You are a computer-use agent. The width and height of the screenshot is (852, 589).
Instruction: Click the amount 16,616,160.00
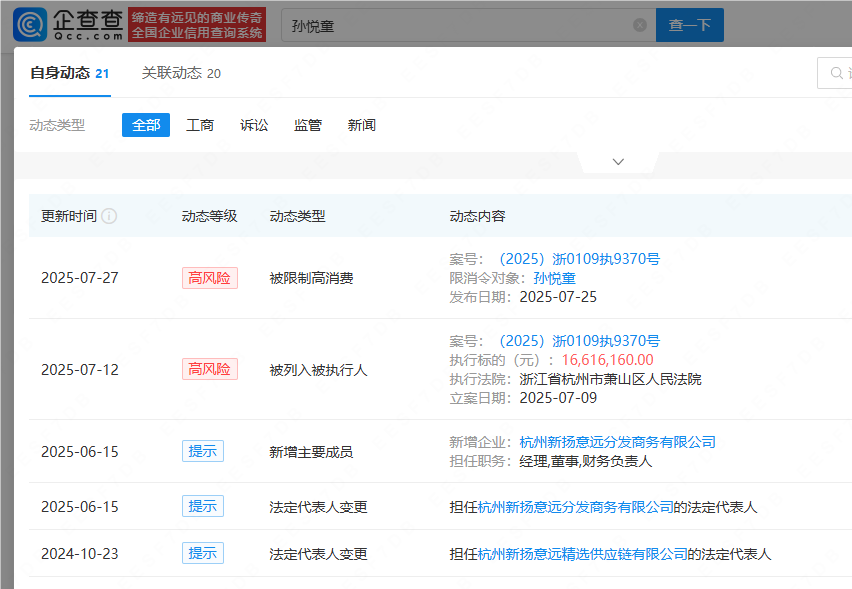607,360
